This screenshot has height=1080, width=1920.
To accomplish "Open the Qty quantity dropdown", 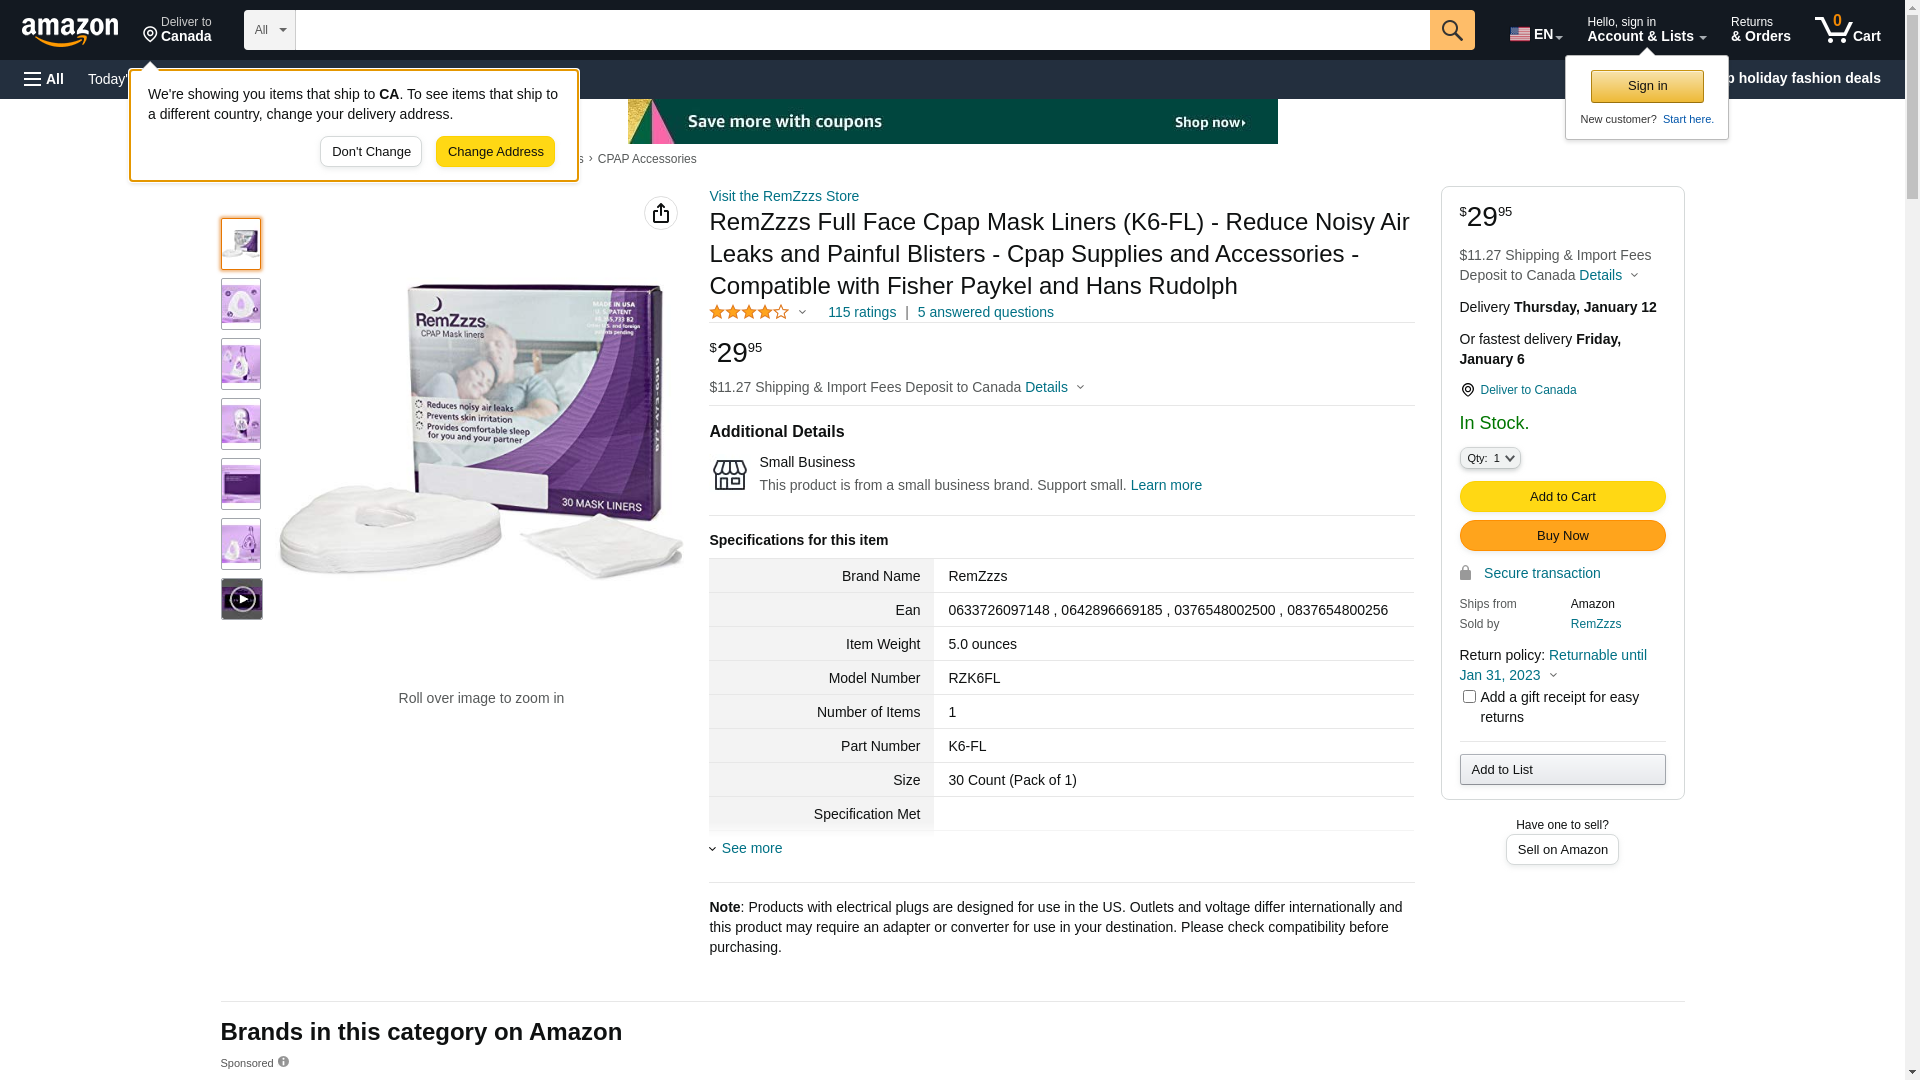I will 1490,458.
